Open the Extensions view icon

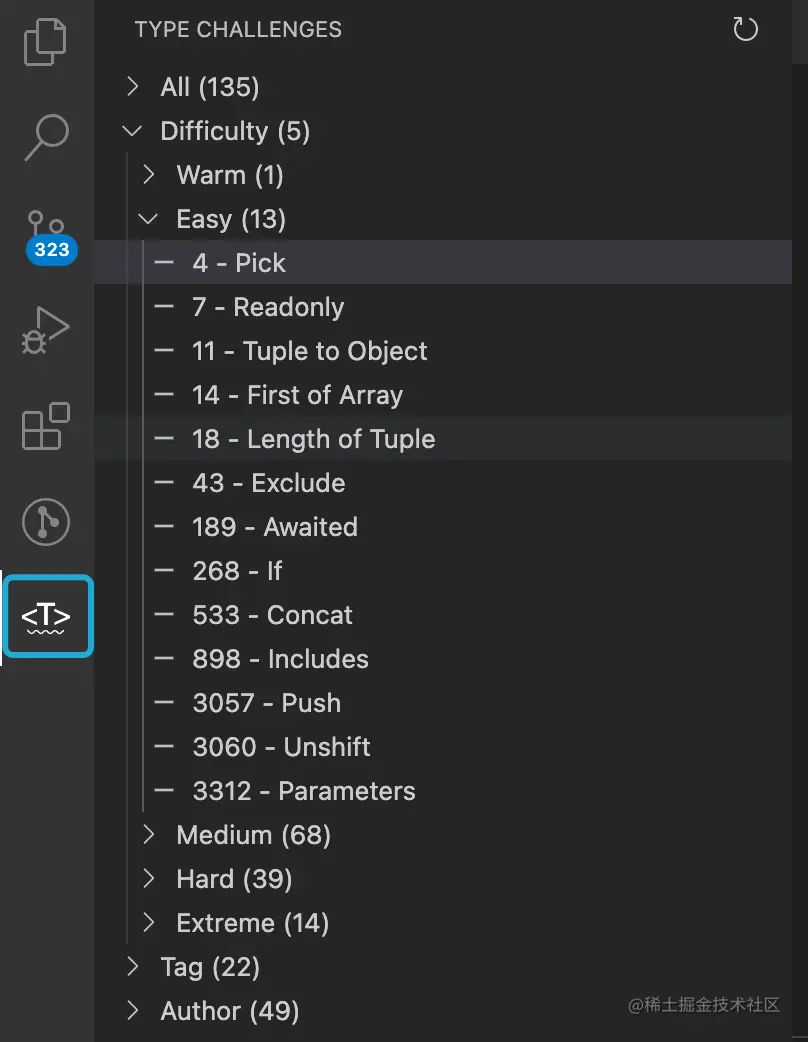click(46, 426)
